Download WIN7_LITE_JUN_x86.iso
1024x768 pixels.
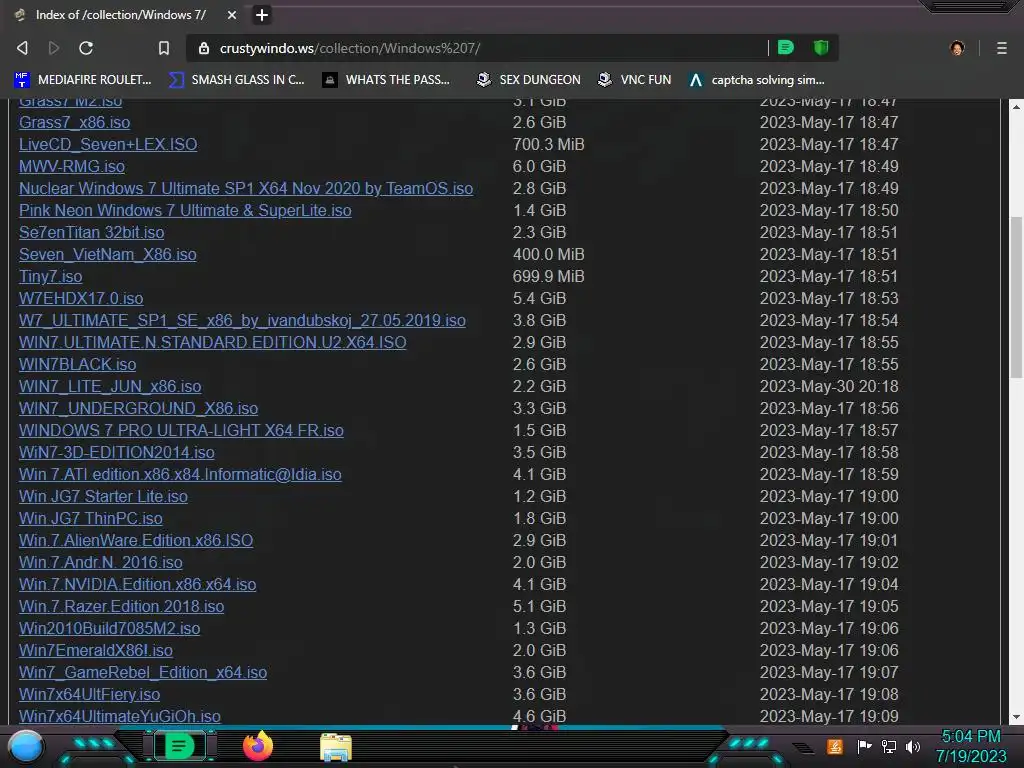coord(110,386)
